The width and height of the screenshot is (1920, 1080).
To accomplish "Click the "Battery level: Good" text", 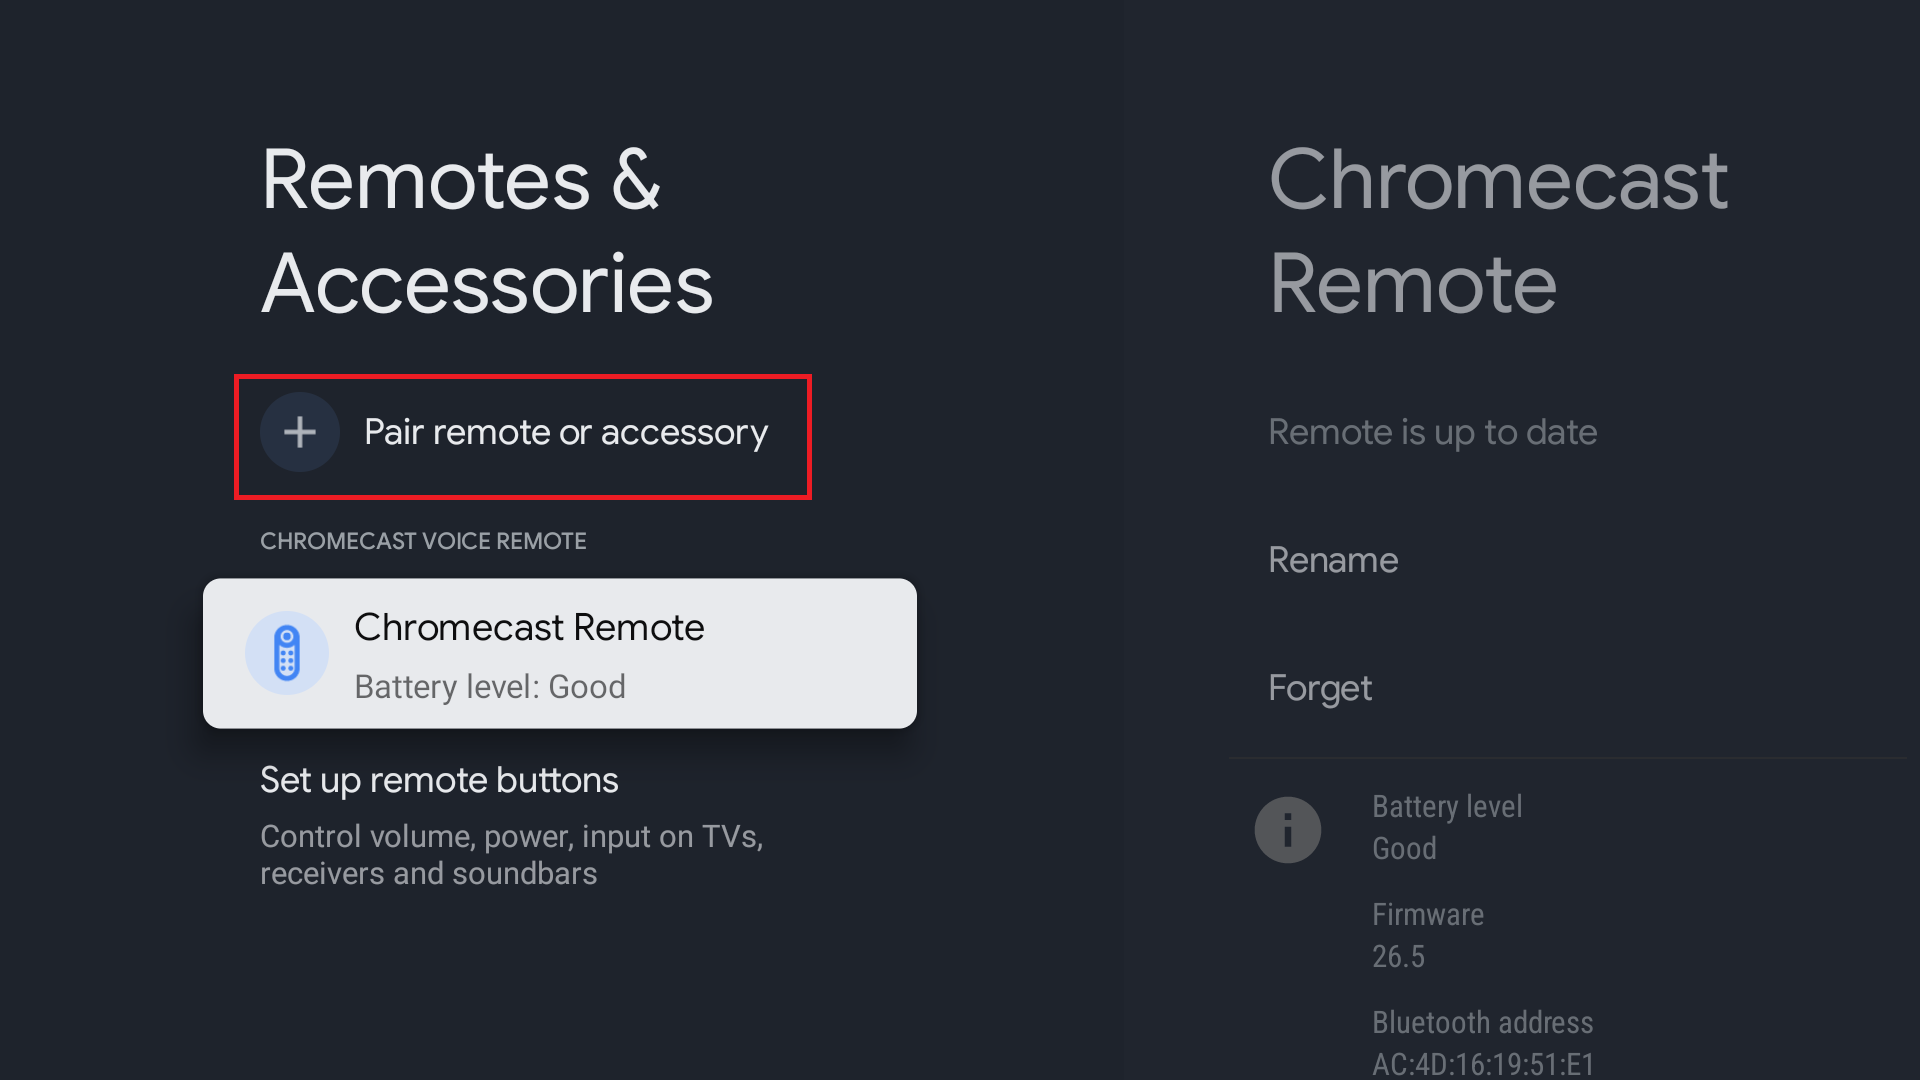I will coord(490,687).
